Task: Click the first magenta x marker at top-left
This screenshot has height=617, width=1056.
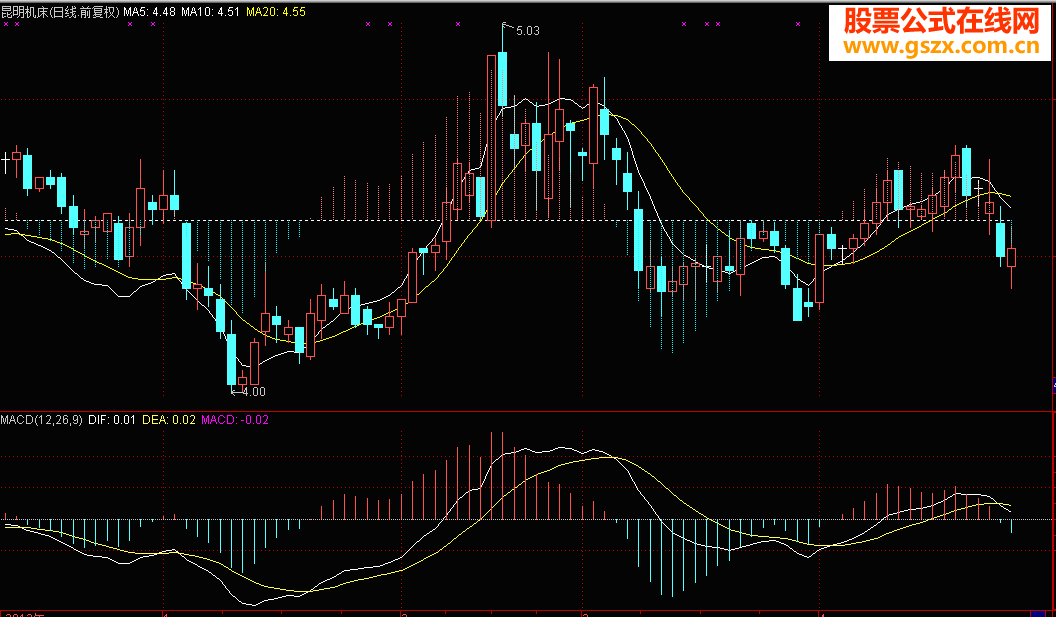Action: pos(6,24)
